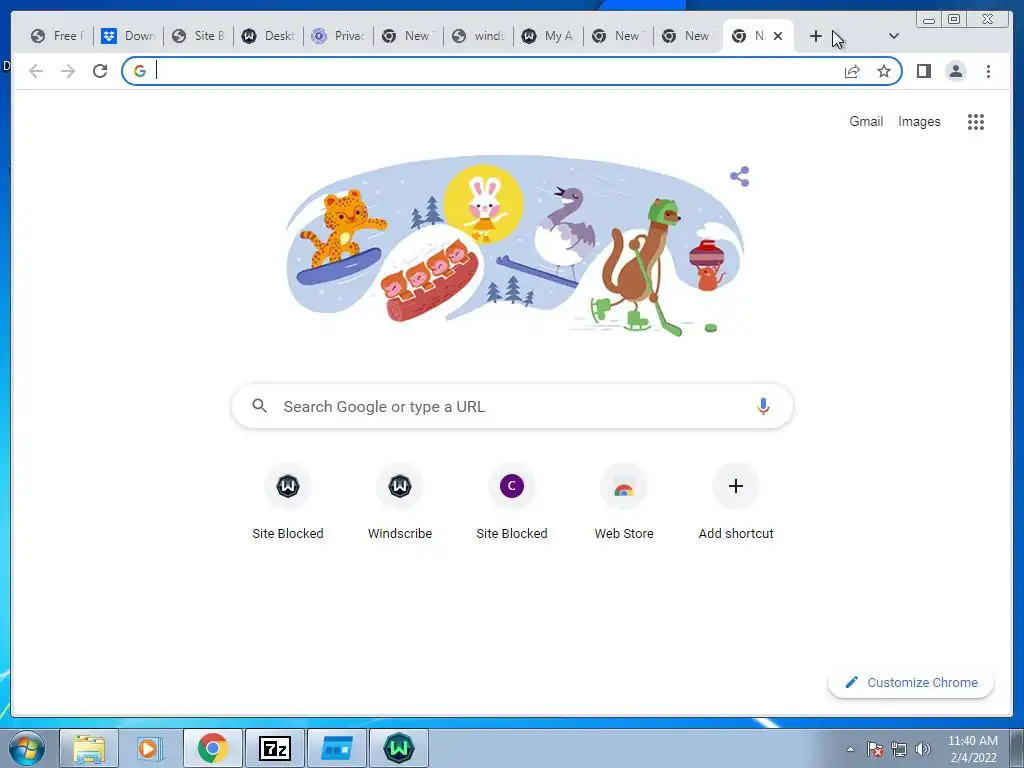Switch to the Privac tab
Screen dimensions: 1024x768
click(x=338, y=37)
